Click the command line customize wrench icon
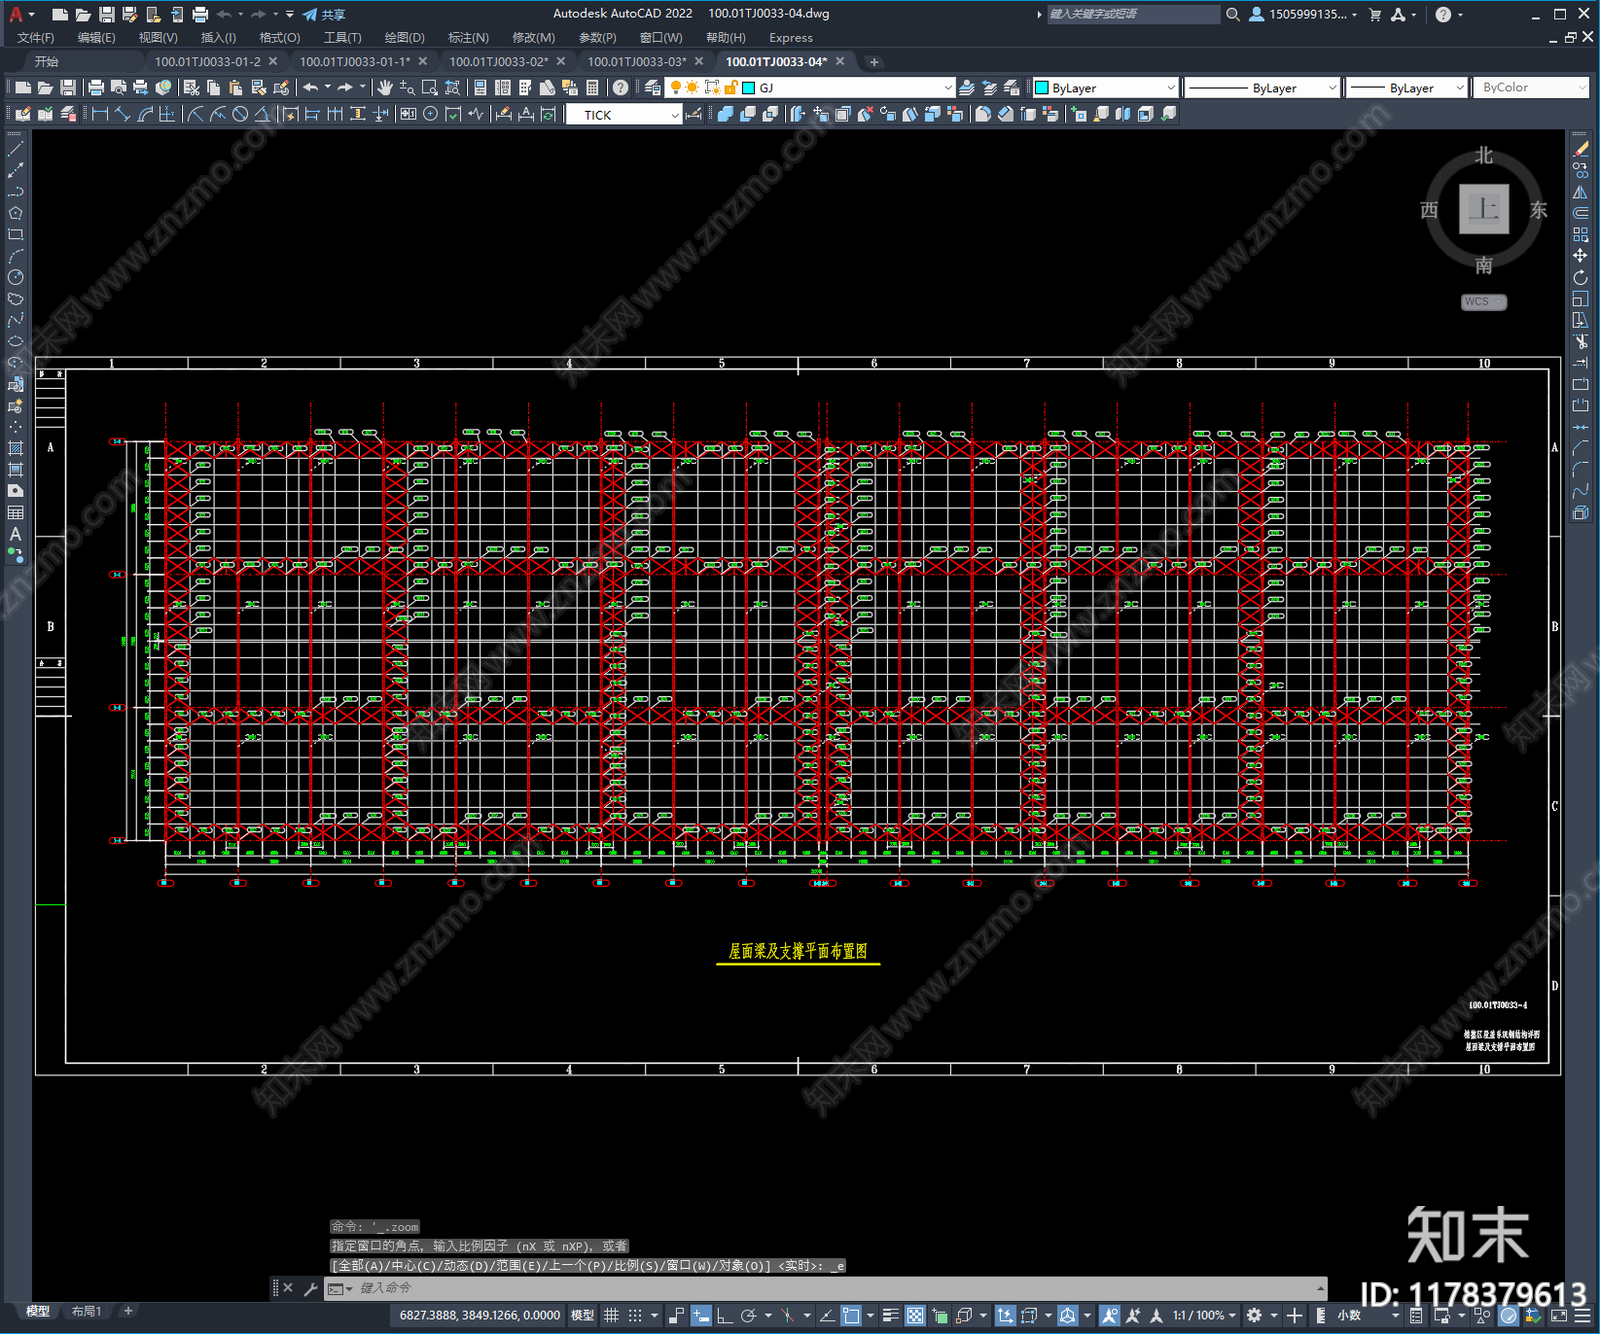1600x1334 pixels. pyautogui.click(x=310, y=1289)
